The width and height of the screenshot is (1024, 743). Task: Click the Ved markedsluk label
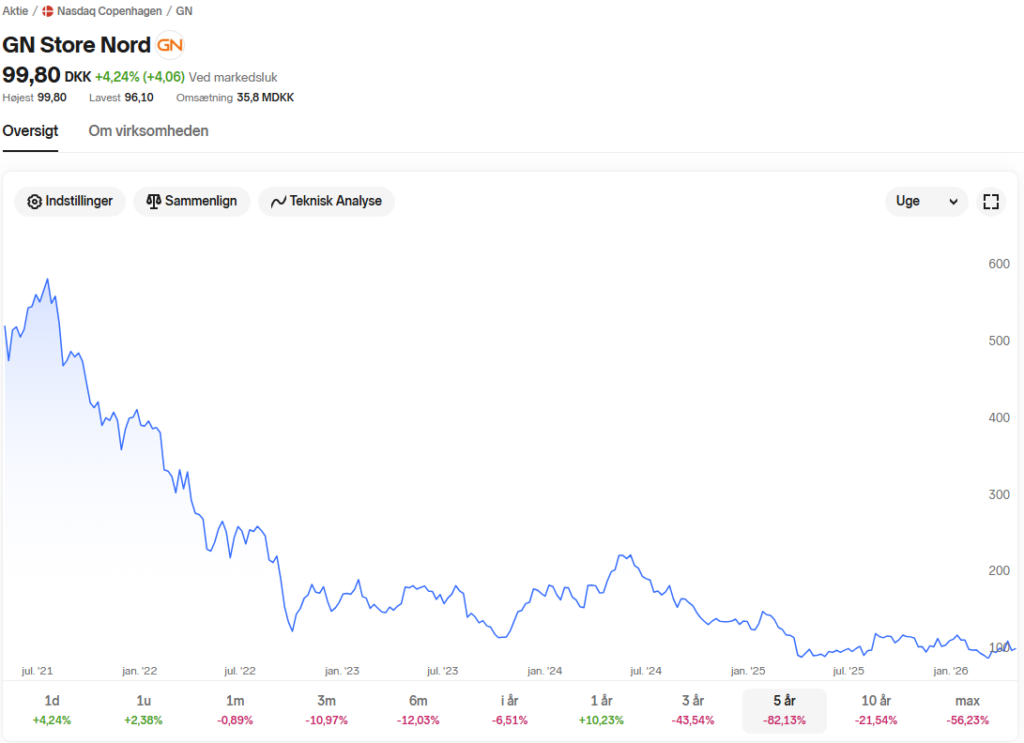pyautogui.click(x=233, y=78)
